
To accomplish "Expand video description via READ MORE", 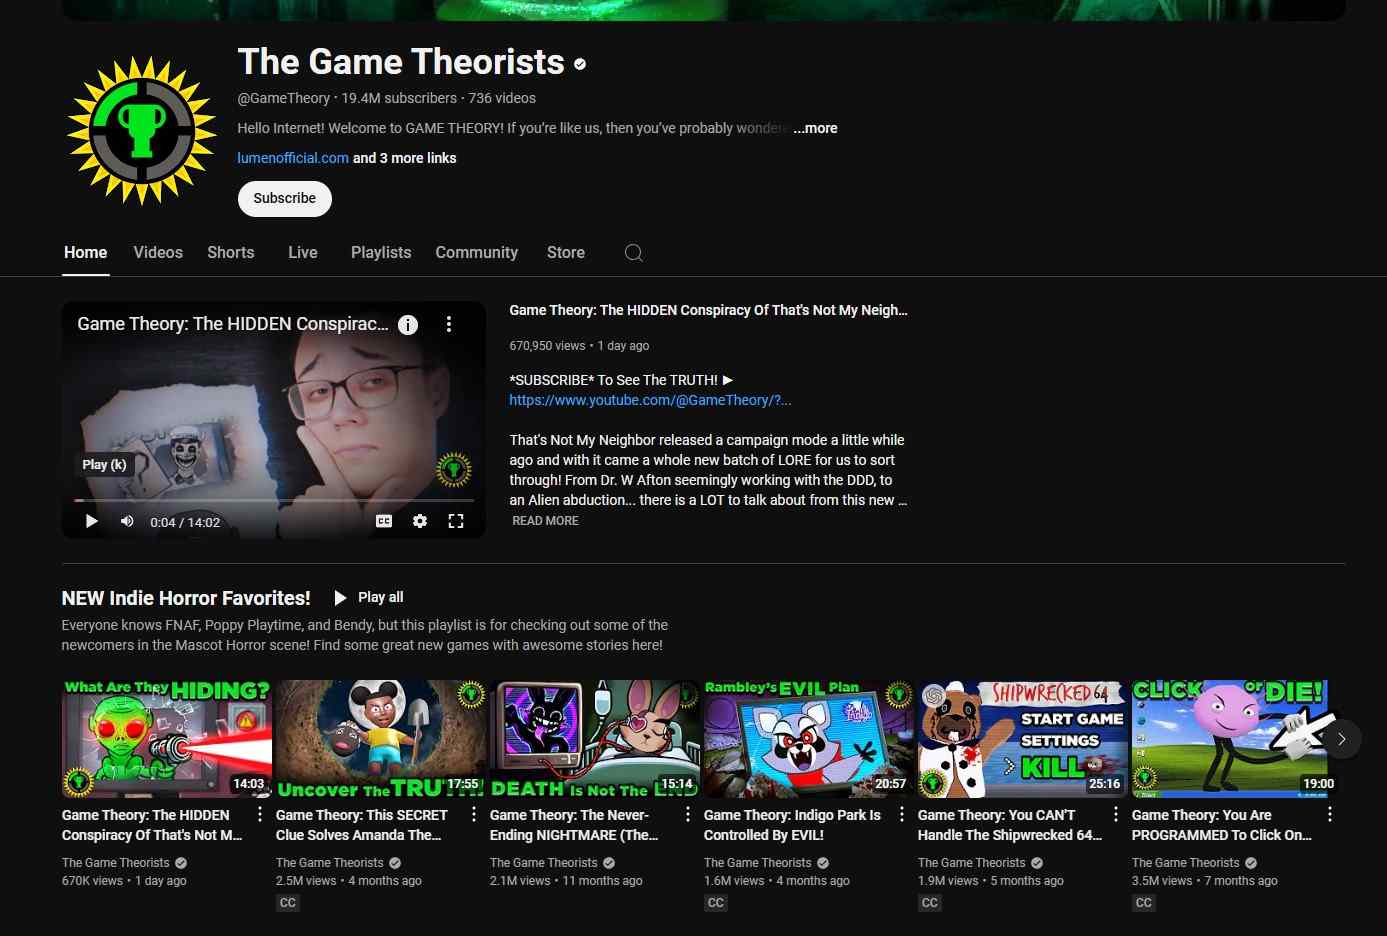I will (x=545, y=521).
